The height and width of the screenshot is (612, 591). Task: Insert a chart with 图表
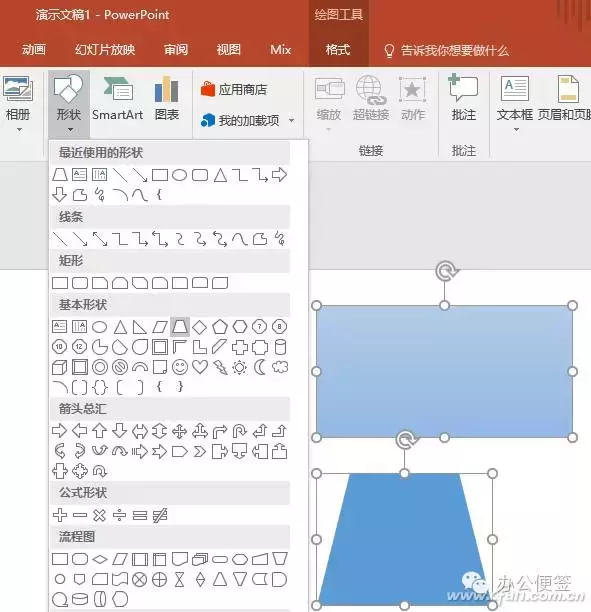pyautogui.click(x=167, y=98)
